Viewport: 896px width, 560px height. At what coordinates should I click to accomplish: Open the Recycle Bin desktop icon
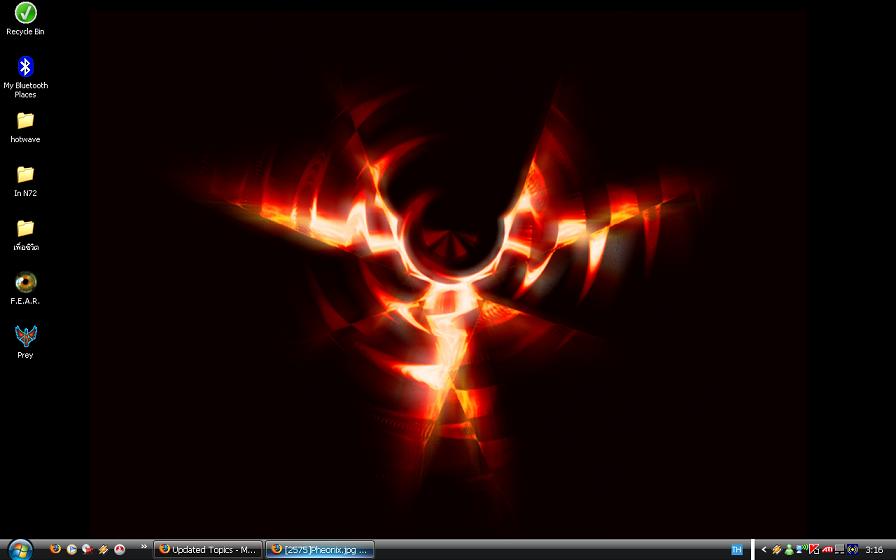[25, 19]
